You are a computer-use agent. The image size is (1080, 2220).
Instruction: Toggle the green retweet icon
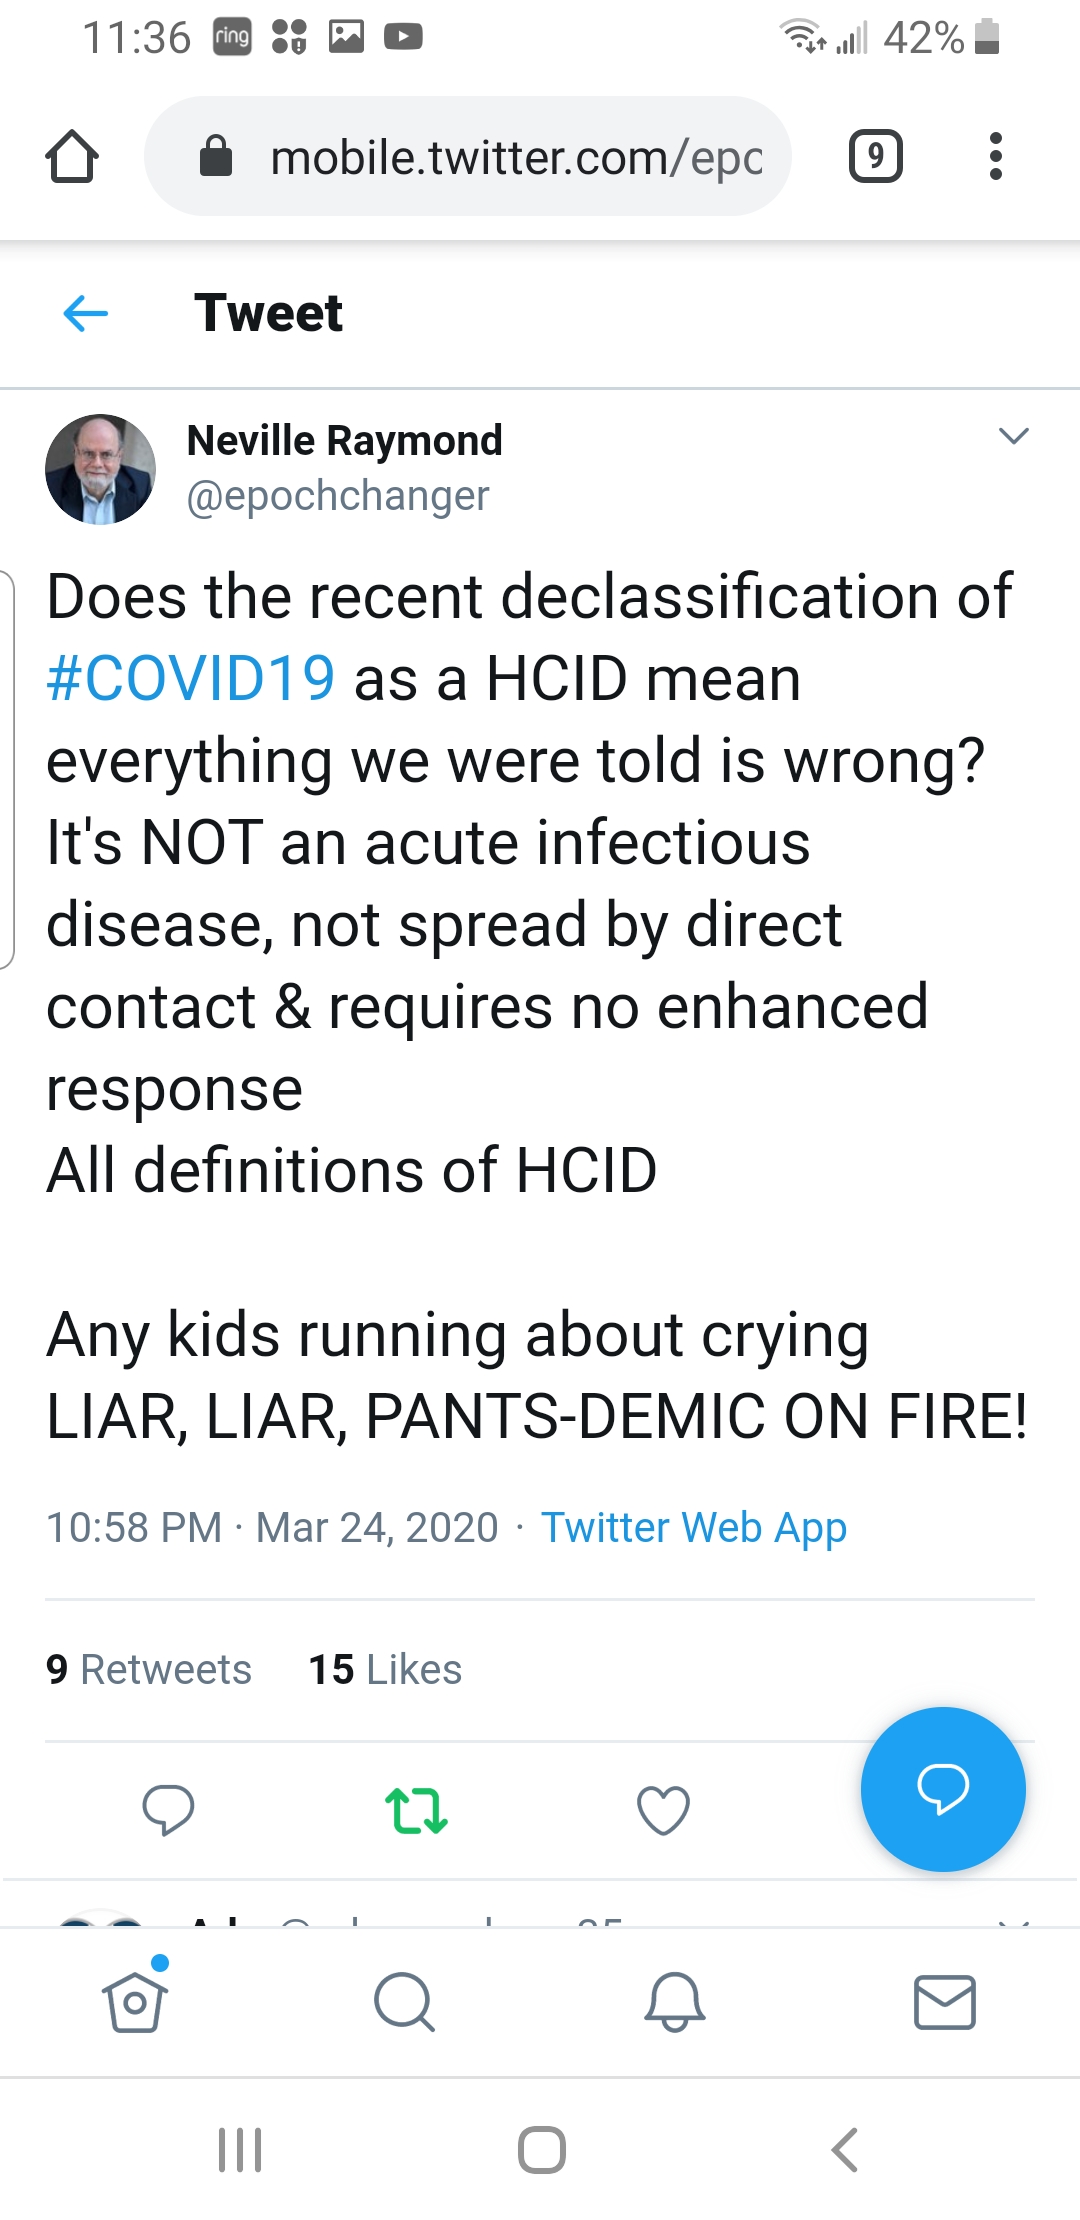(416, 1810)
